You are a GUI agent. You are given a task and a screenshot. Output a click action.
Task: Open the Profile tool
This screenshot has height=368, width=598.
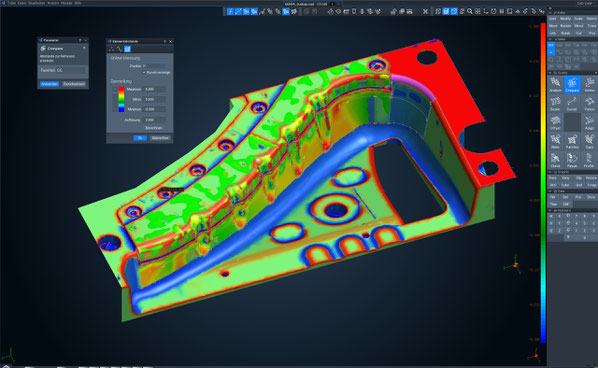click(589, 160)
